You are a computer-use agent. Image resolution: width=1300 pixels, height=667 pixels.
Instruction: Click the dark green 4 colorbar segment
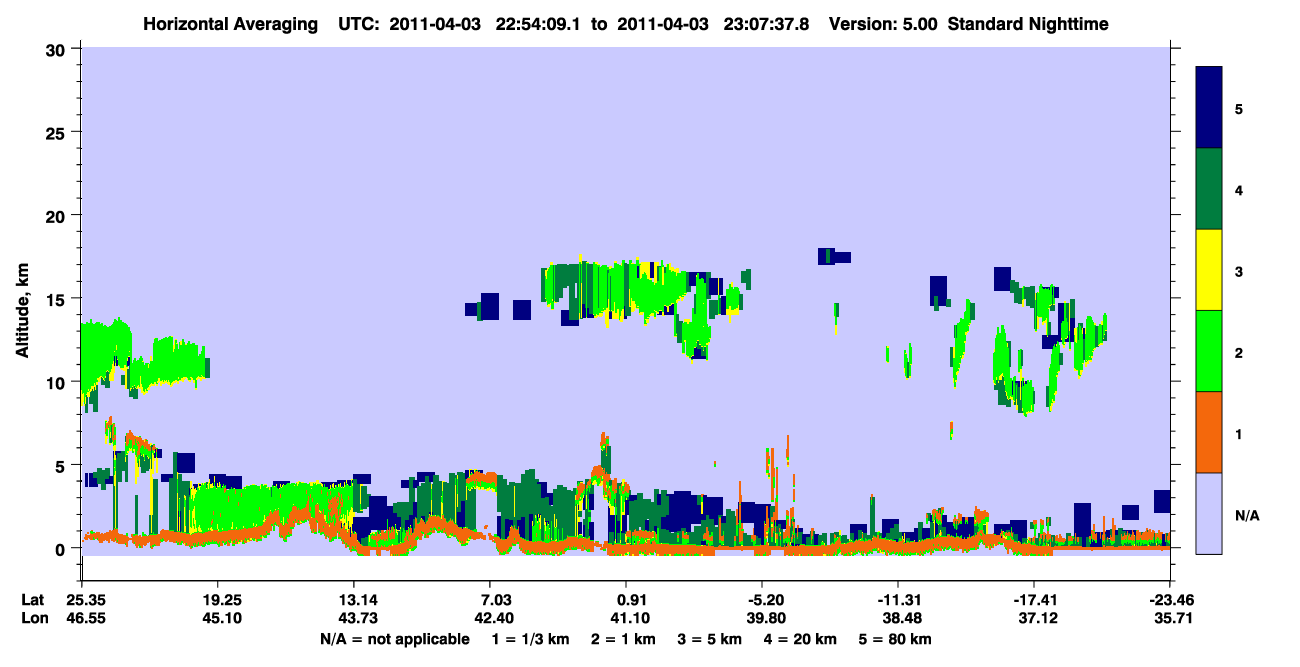tap(1209, 189)
